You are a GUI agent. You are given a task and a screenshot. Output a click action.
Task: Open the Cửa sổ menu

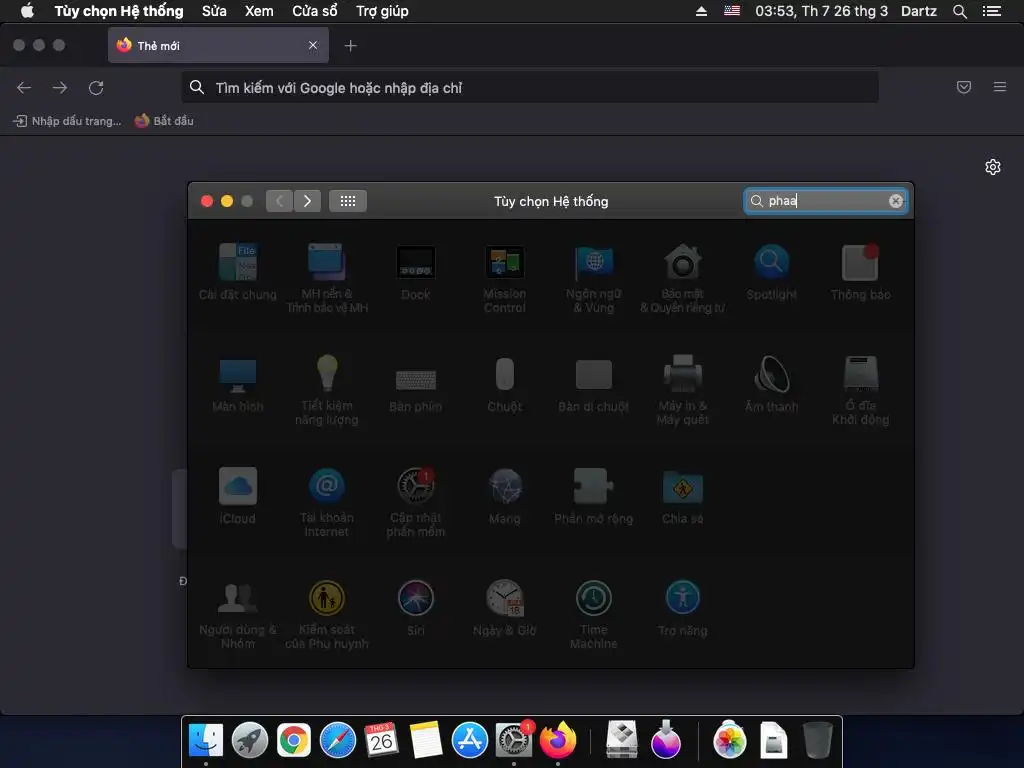click(x=315, y=11)
